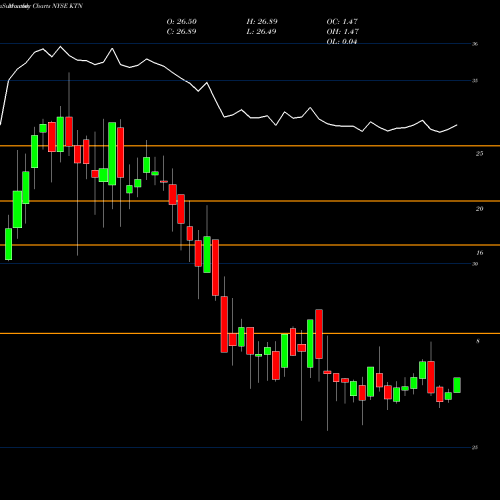
Task: Click the '8' orange level label
Action: coord(478,341)
